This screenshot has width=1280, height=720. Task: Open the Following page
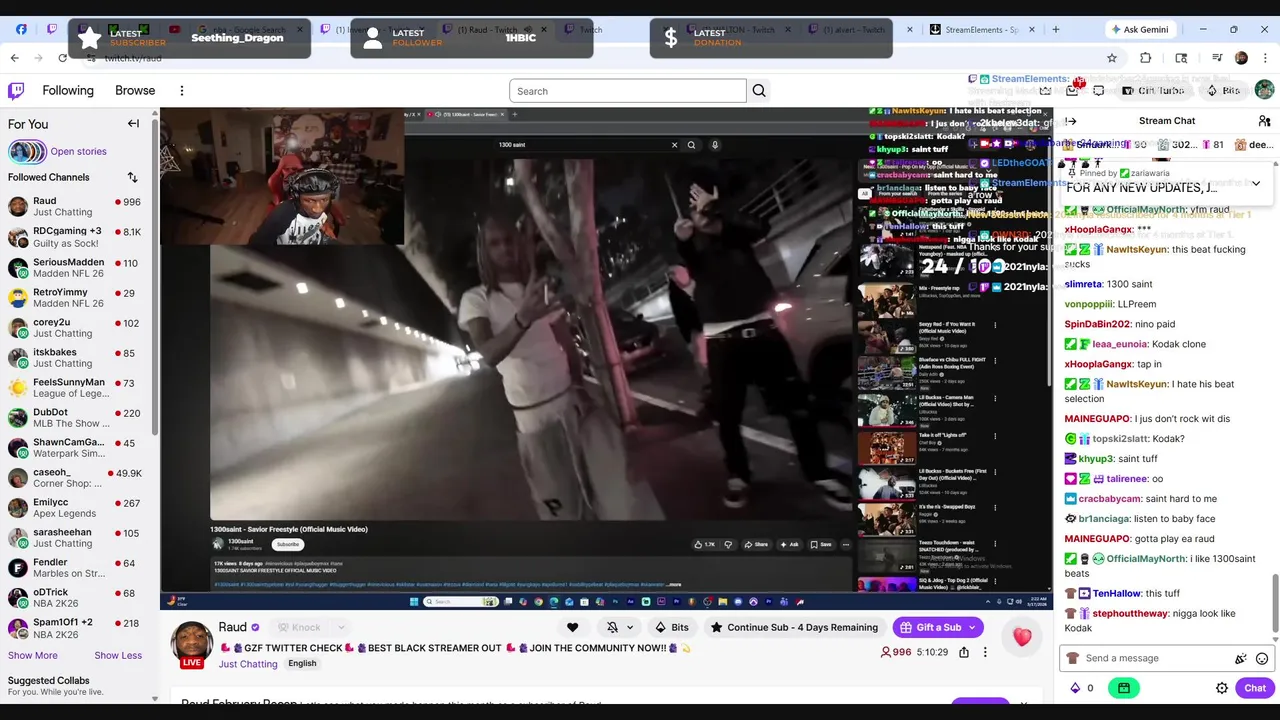68,90
